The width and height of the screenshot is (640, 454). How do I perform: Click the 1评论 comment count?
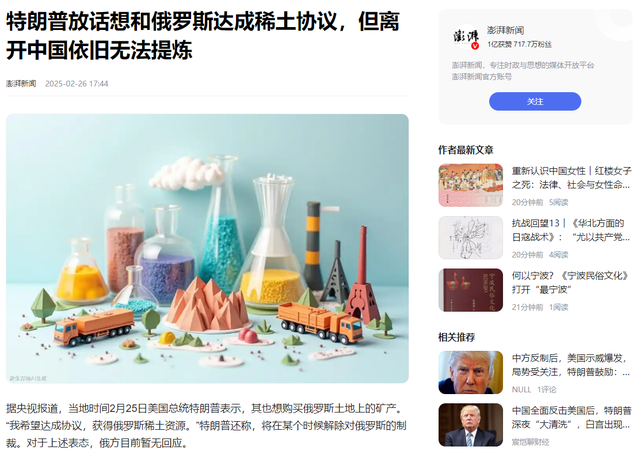tap(547, 389)
